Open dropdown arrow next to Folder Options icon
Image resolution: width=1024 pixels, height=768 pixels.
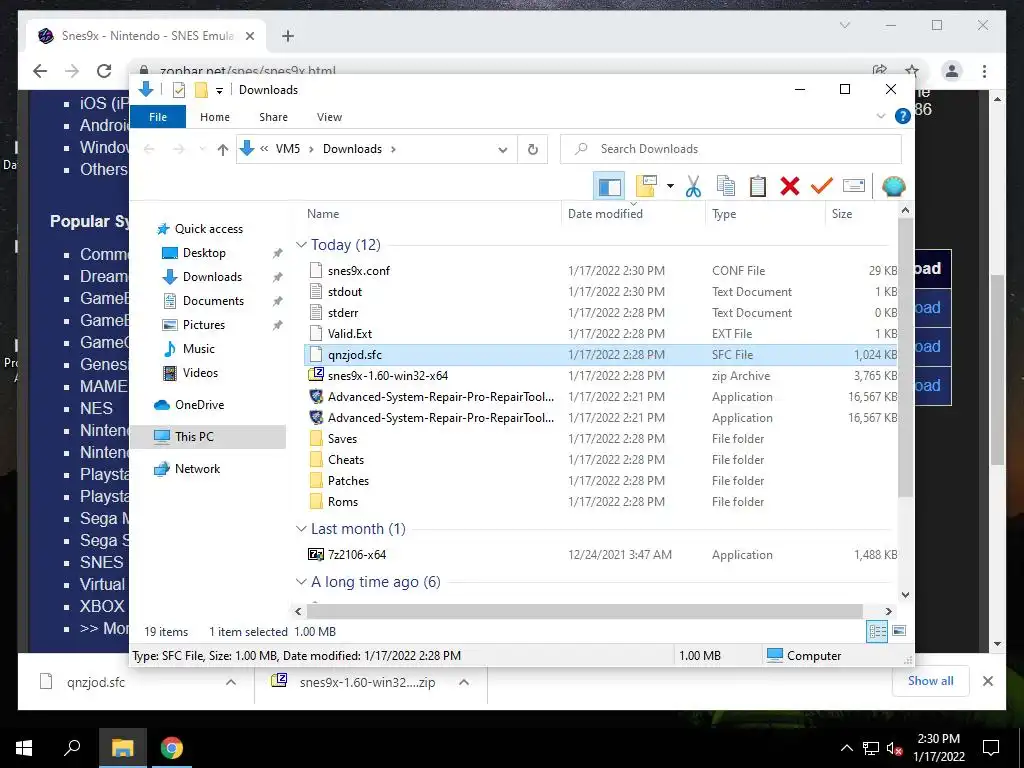tap(670, 187)
